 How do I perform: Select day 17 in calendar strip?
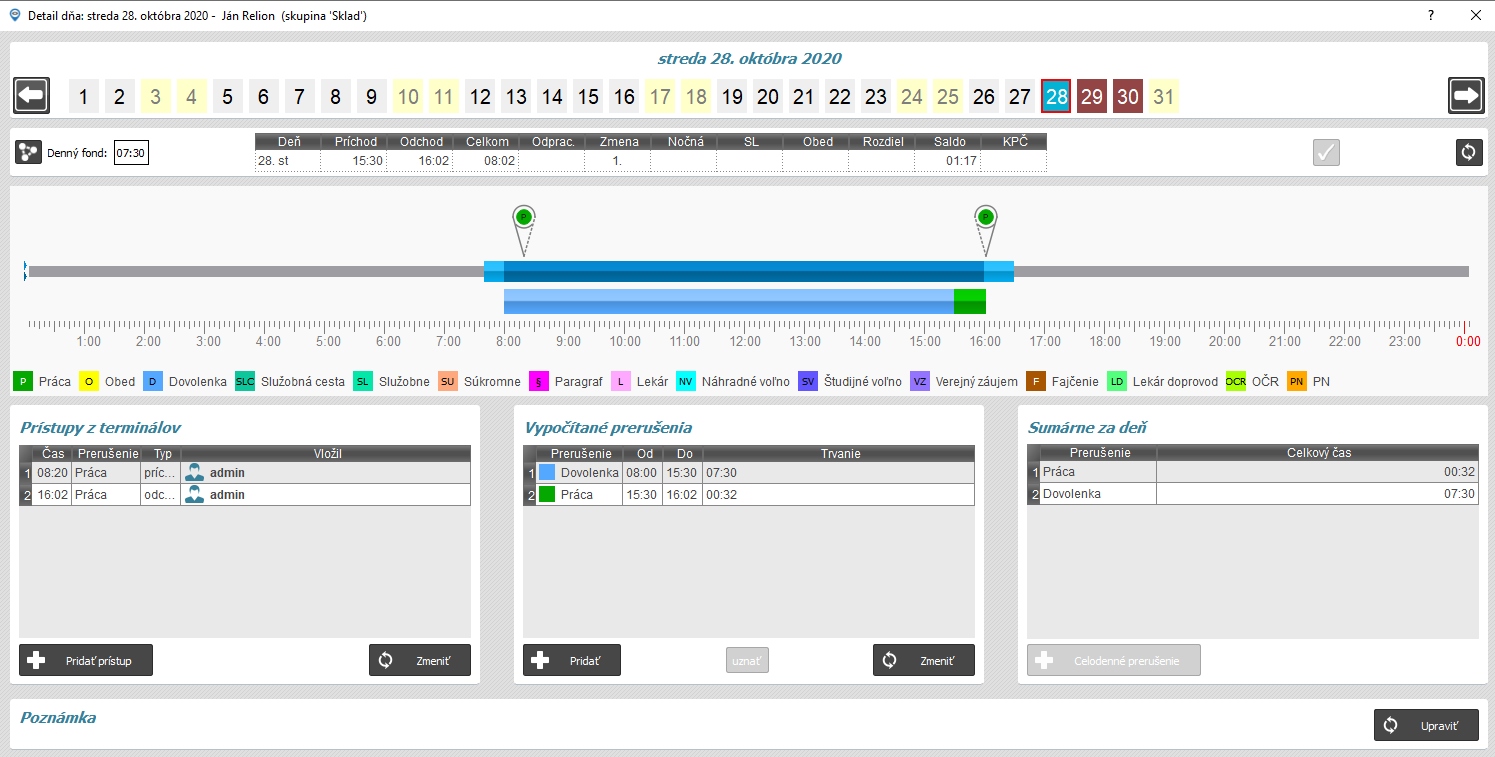click(659, 97)
